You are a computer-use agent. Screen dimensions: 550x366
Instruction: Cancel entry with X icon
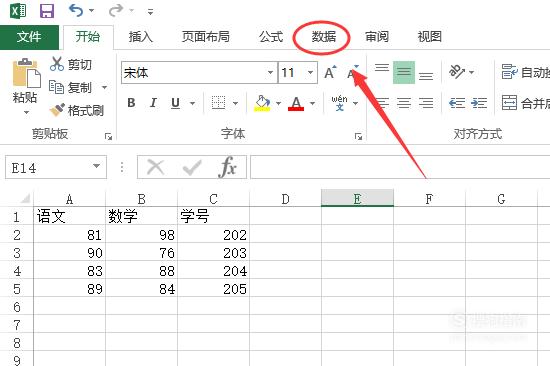point(156,167)
